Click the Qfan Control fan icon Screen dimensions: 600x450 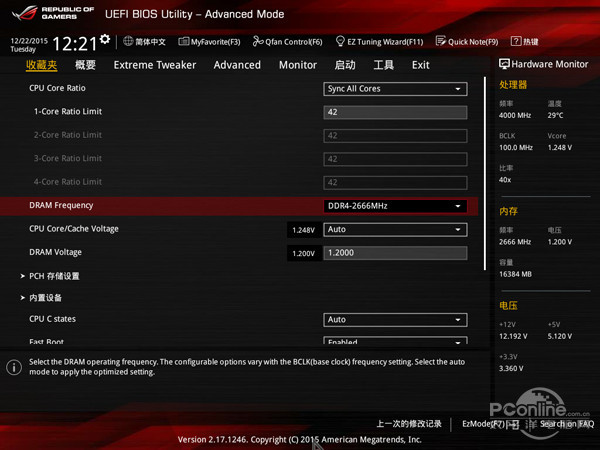tap(258, 41)
